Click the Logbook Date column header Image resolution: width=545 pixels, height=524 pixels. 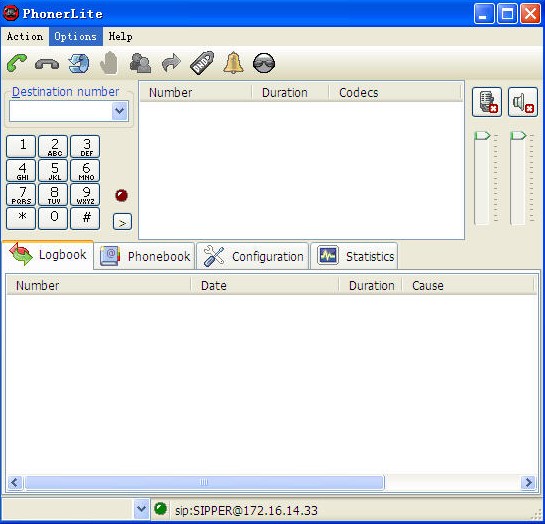tap(265, 286)
